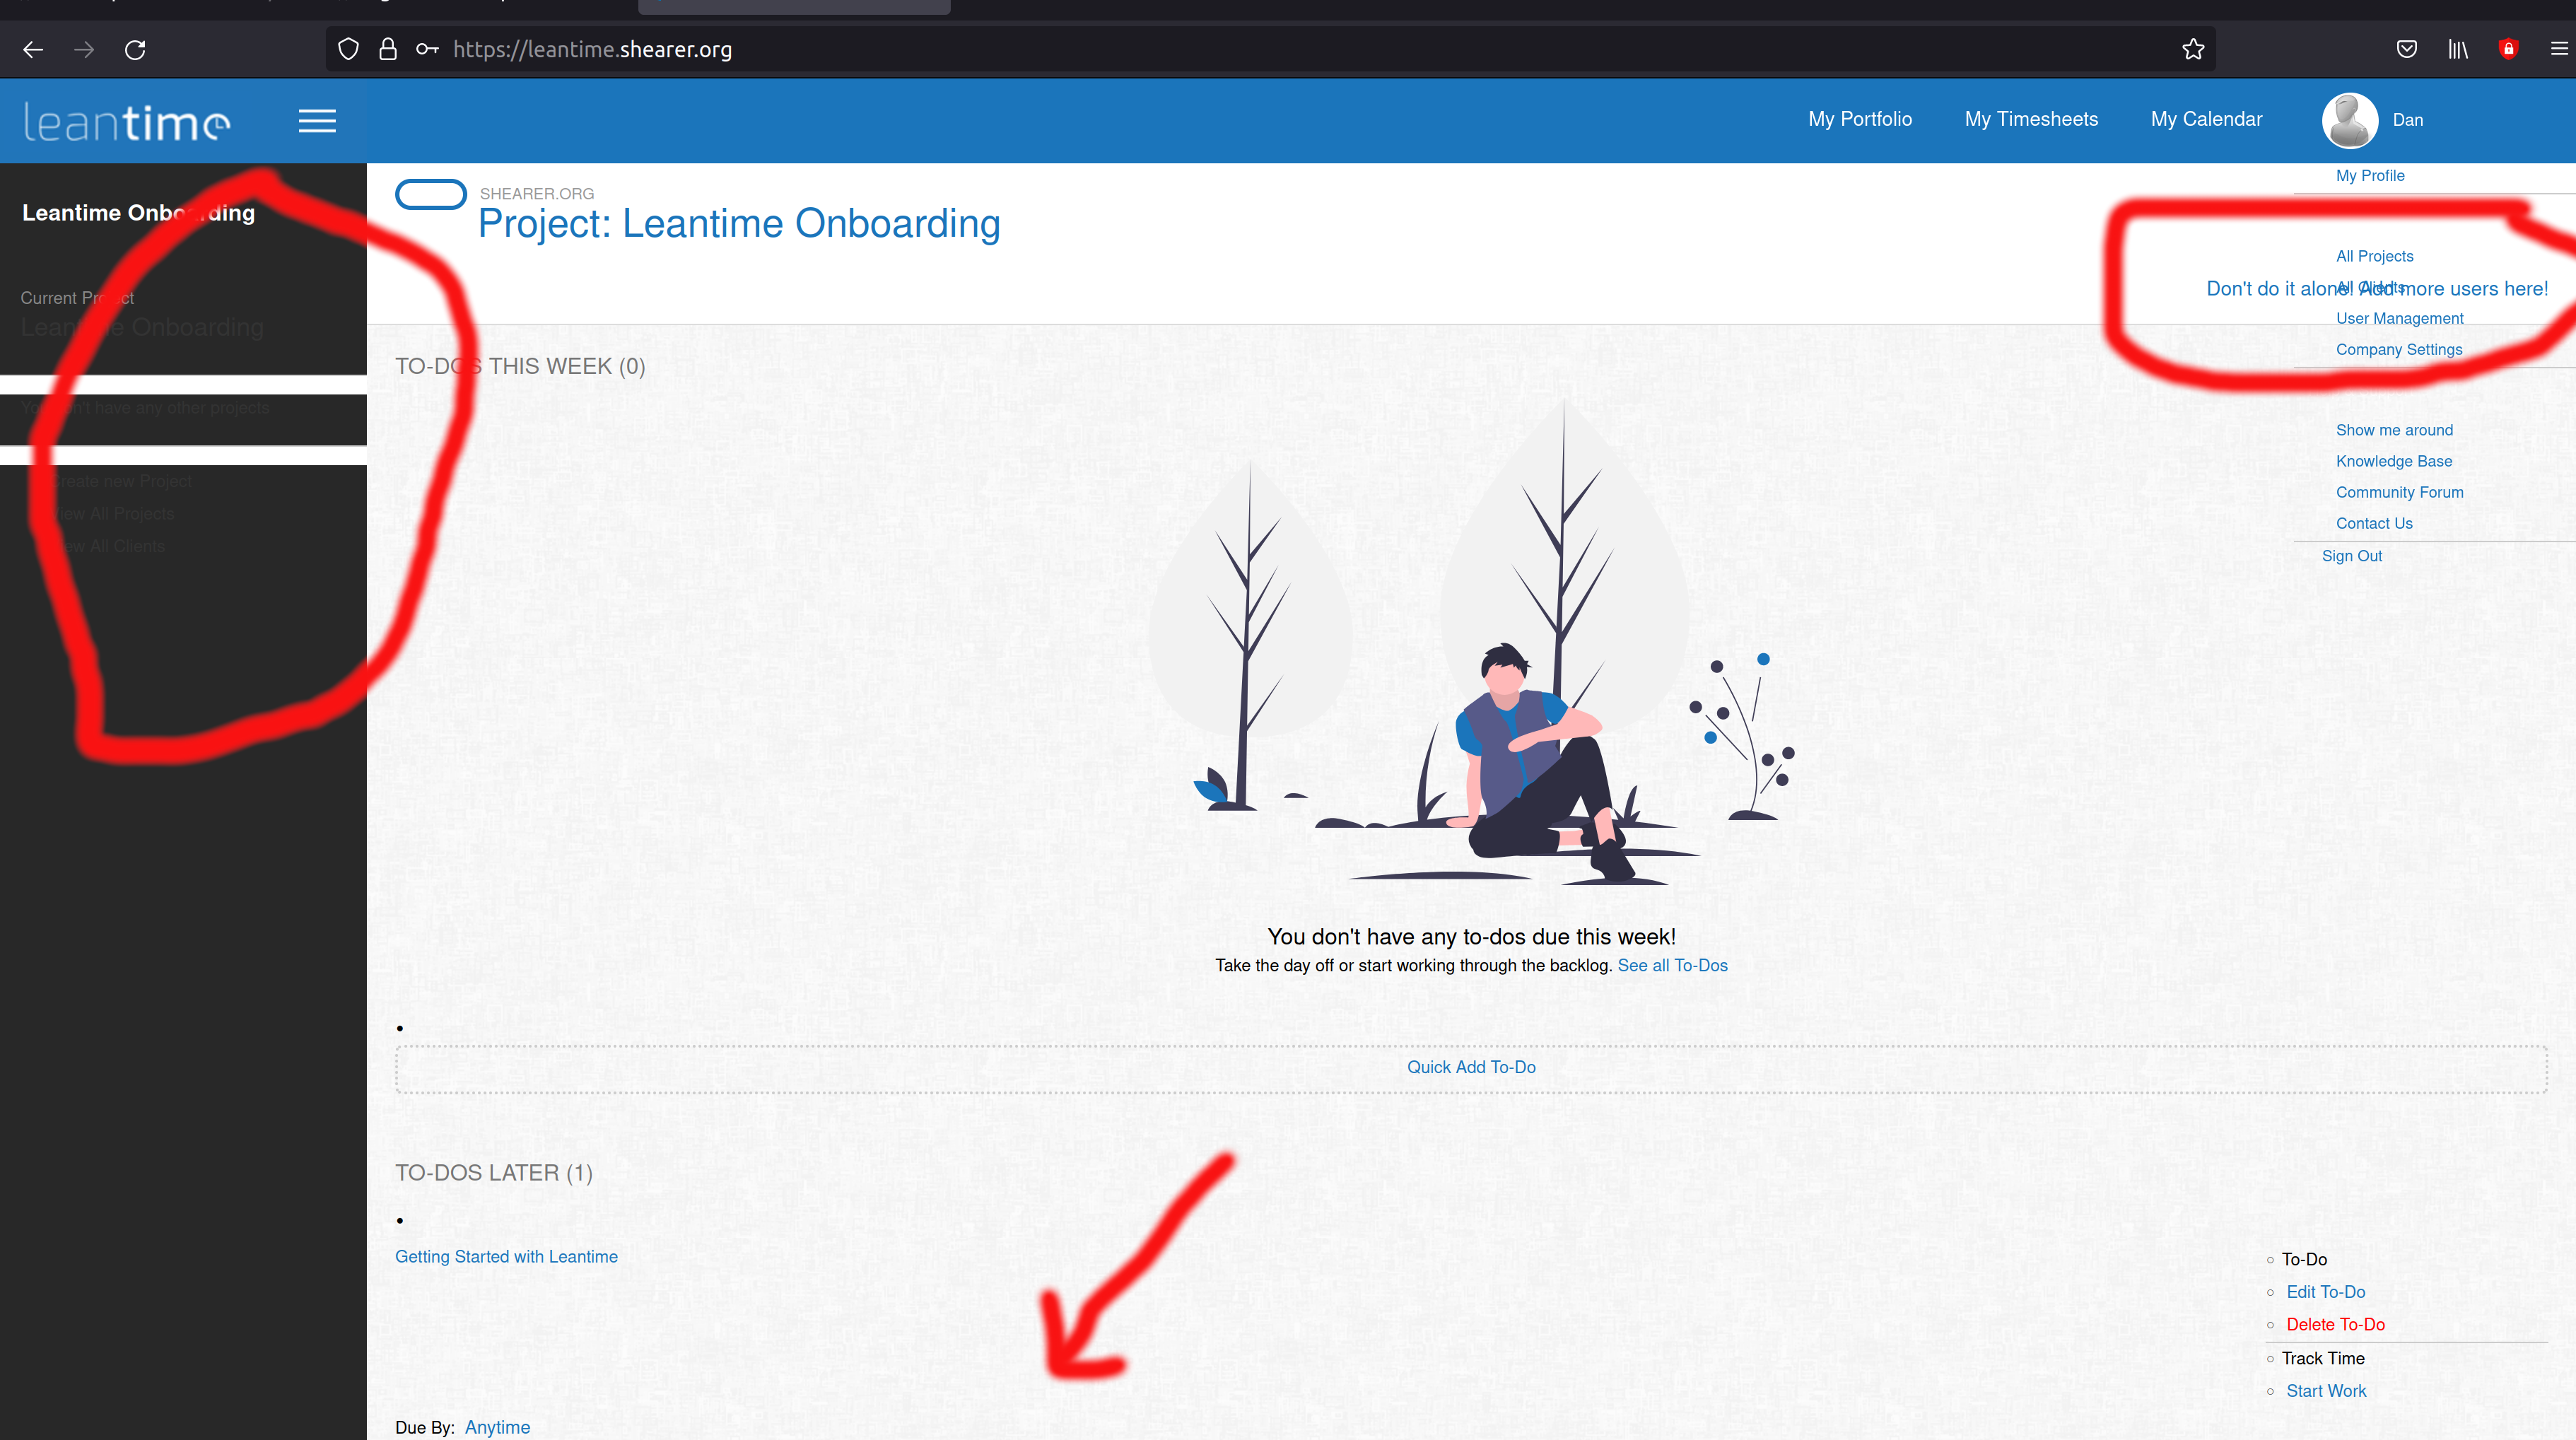This screenshot has height=1440, width=2576.
Task: Open the tracking protection shield icon
Action: (x=348, y=49)
